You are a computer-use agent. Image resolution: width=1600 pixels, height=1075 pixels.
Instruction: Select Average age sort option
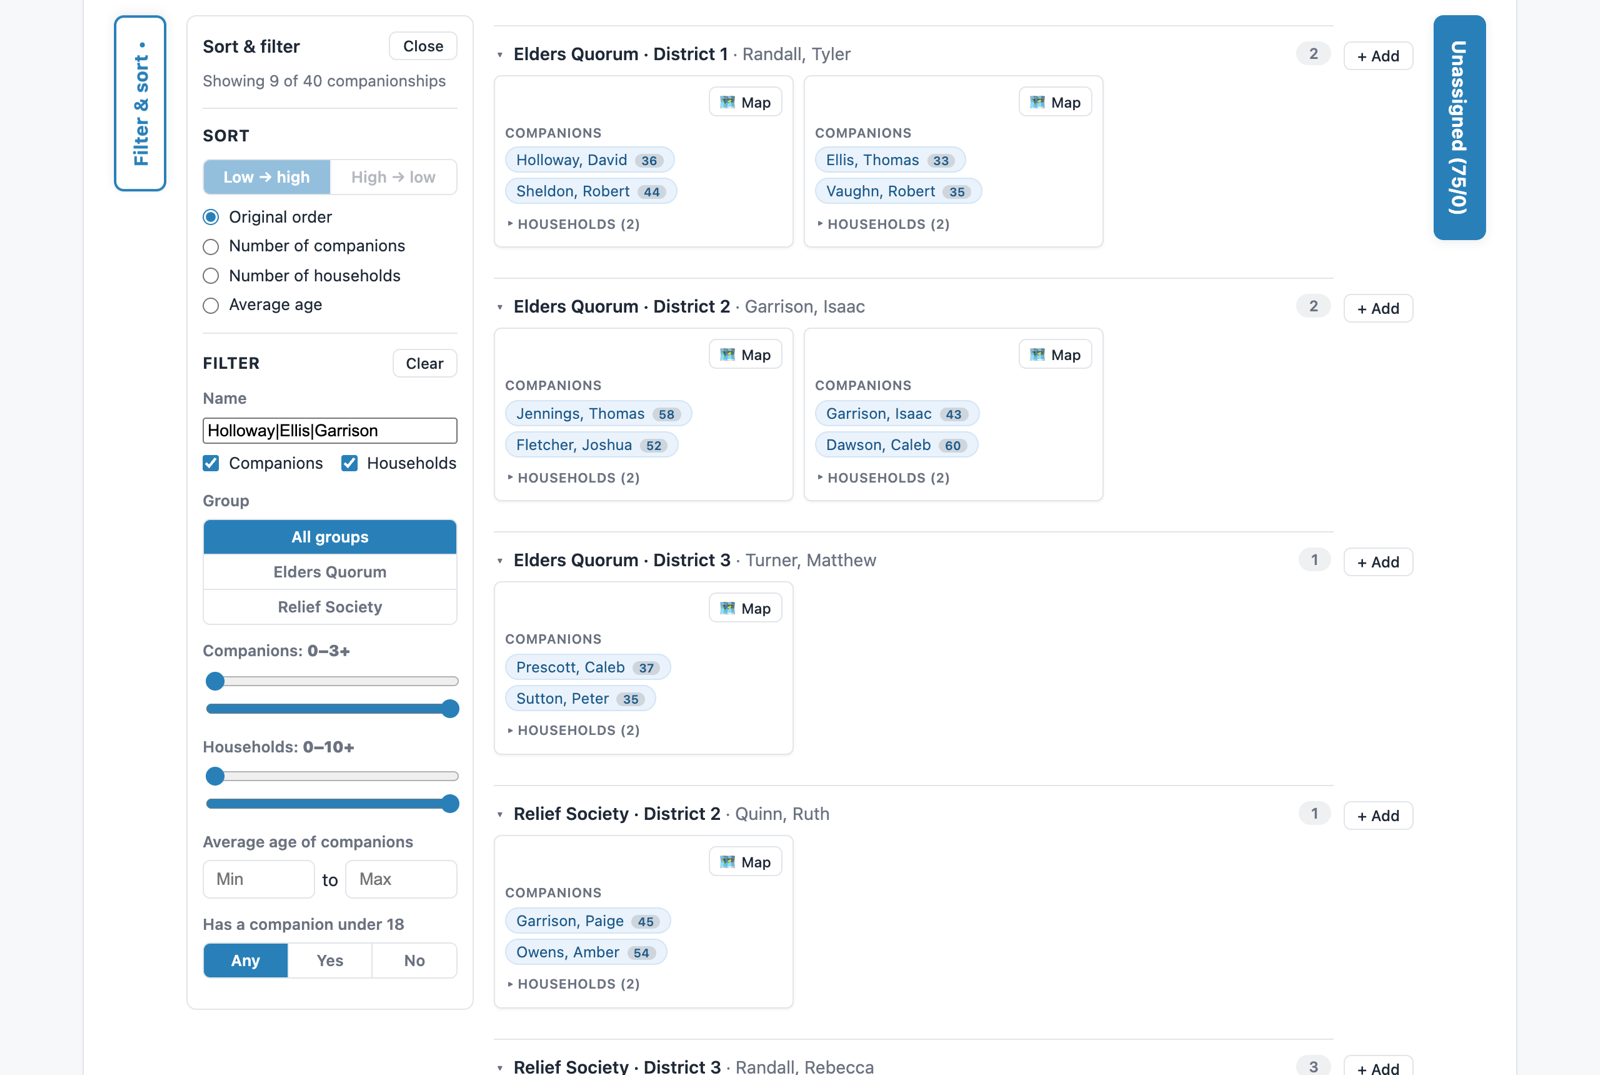(211, 305)
